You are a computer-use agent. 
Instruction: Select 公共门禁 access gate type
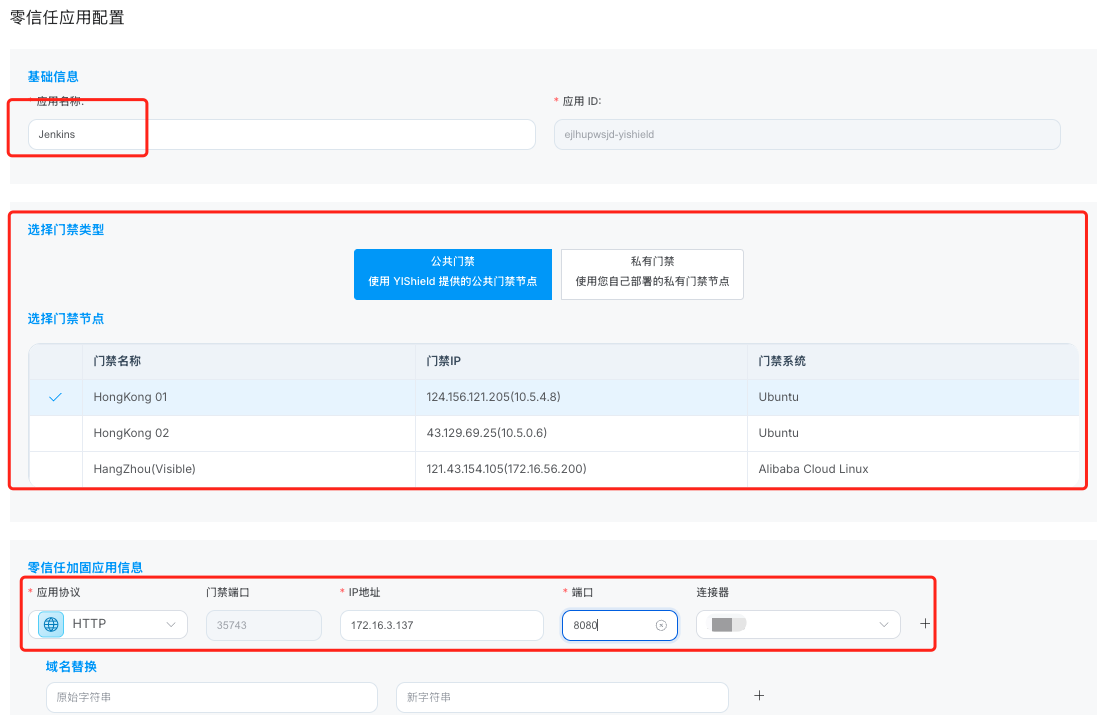tap(452, 274)
